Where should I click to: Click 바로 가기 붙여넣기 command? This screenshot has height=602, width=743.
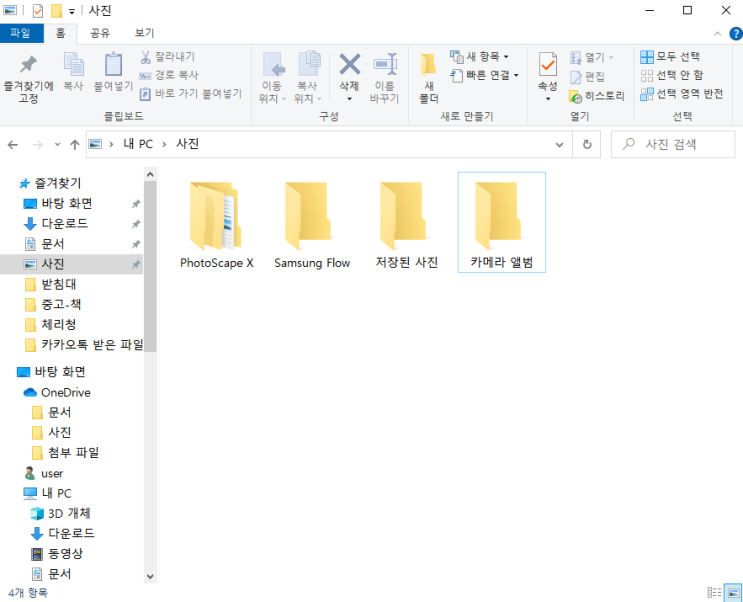point(191,94)
